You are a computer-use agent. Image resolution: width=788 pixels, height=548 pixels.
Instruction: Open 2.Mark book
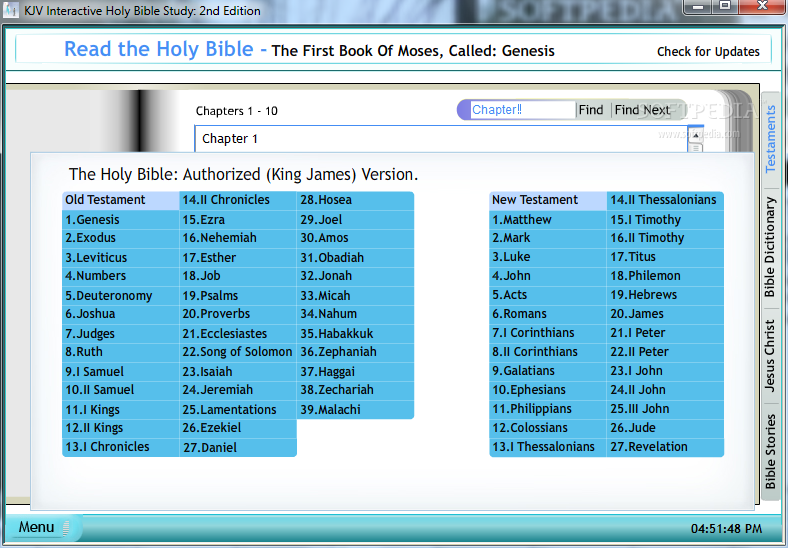548,238
